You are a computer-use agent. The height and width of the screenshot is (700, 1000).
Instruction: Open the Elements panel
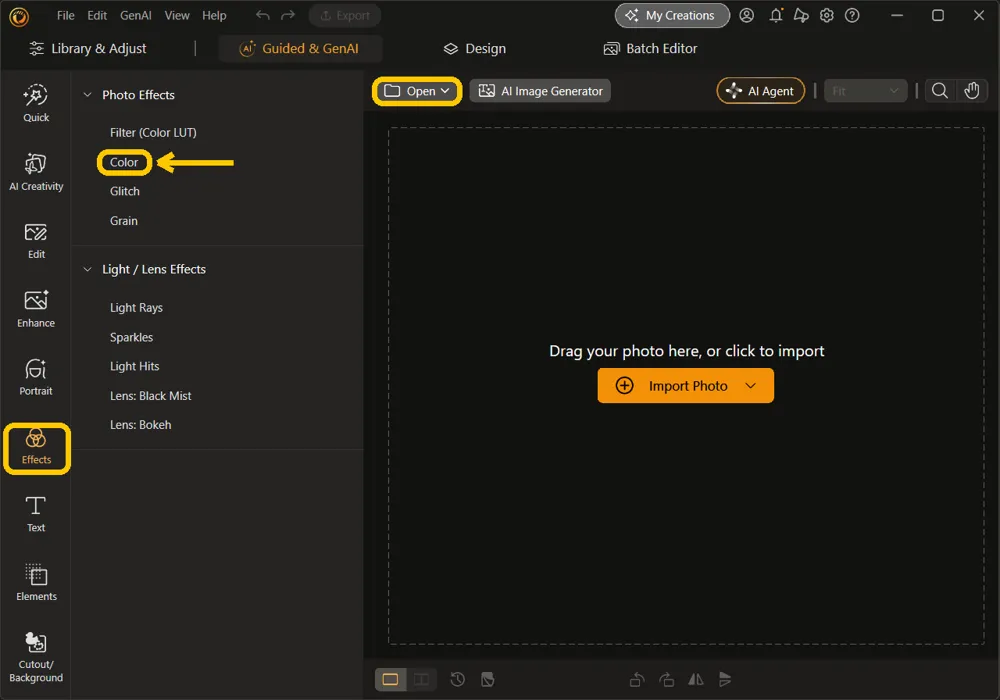click(x=36, y=582)
